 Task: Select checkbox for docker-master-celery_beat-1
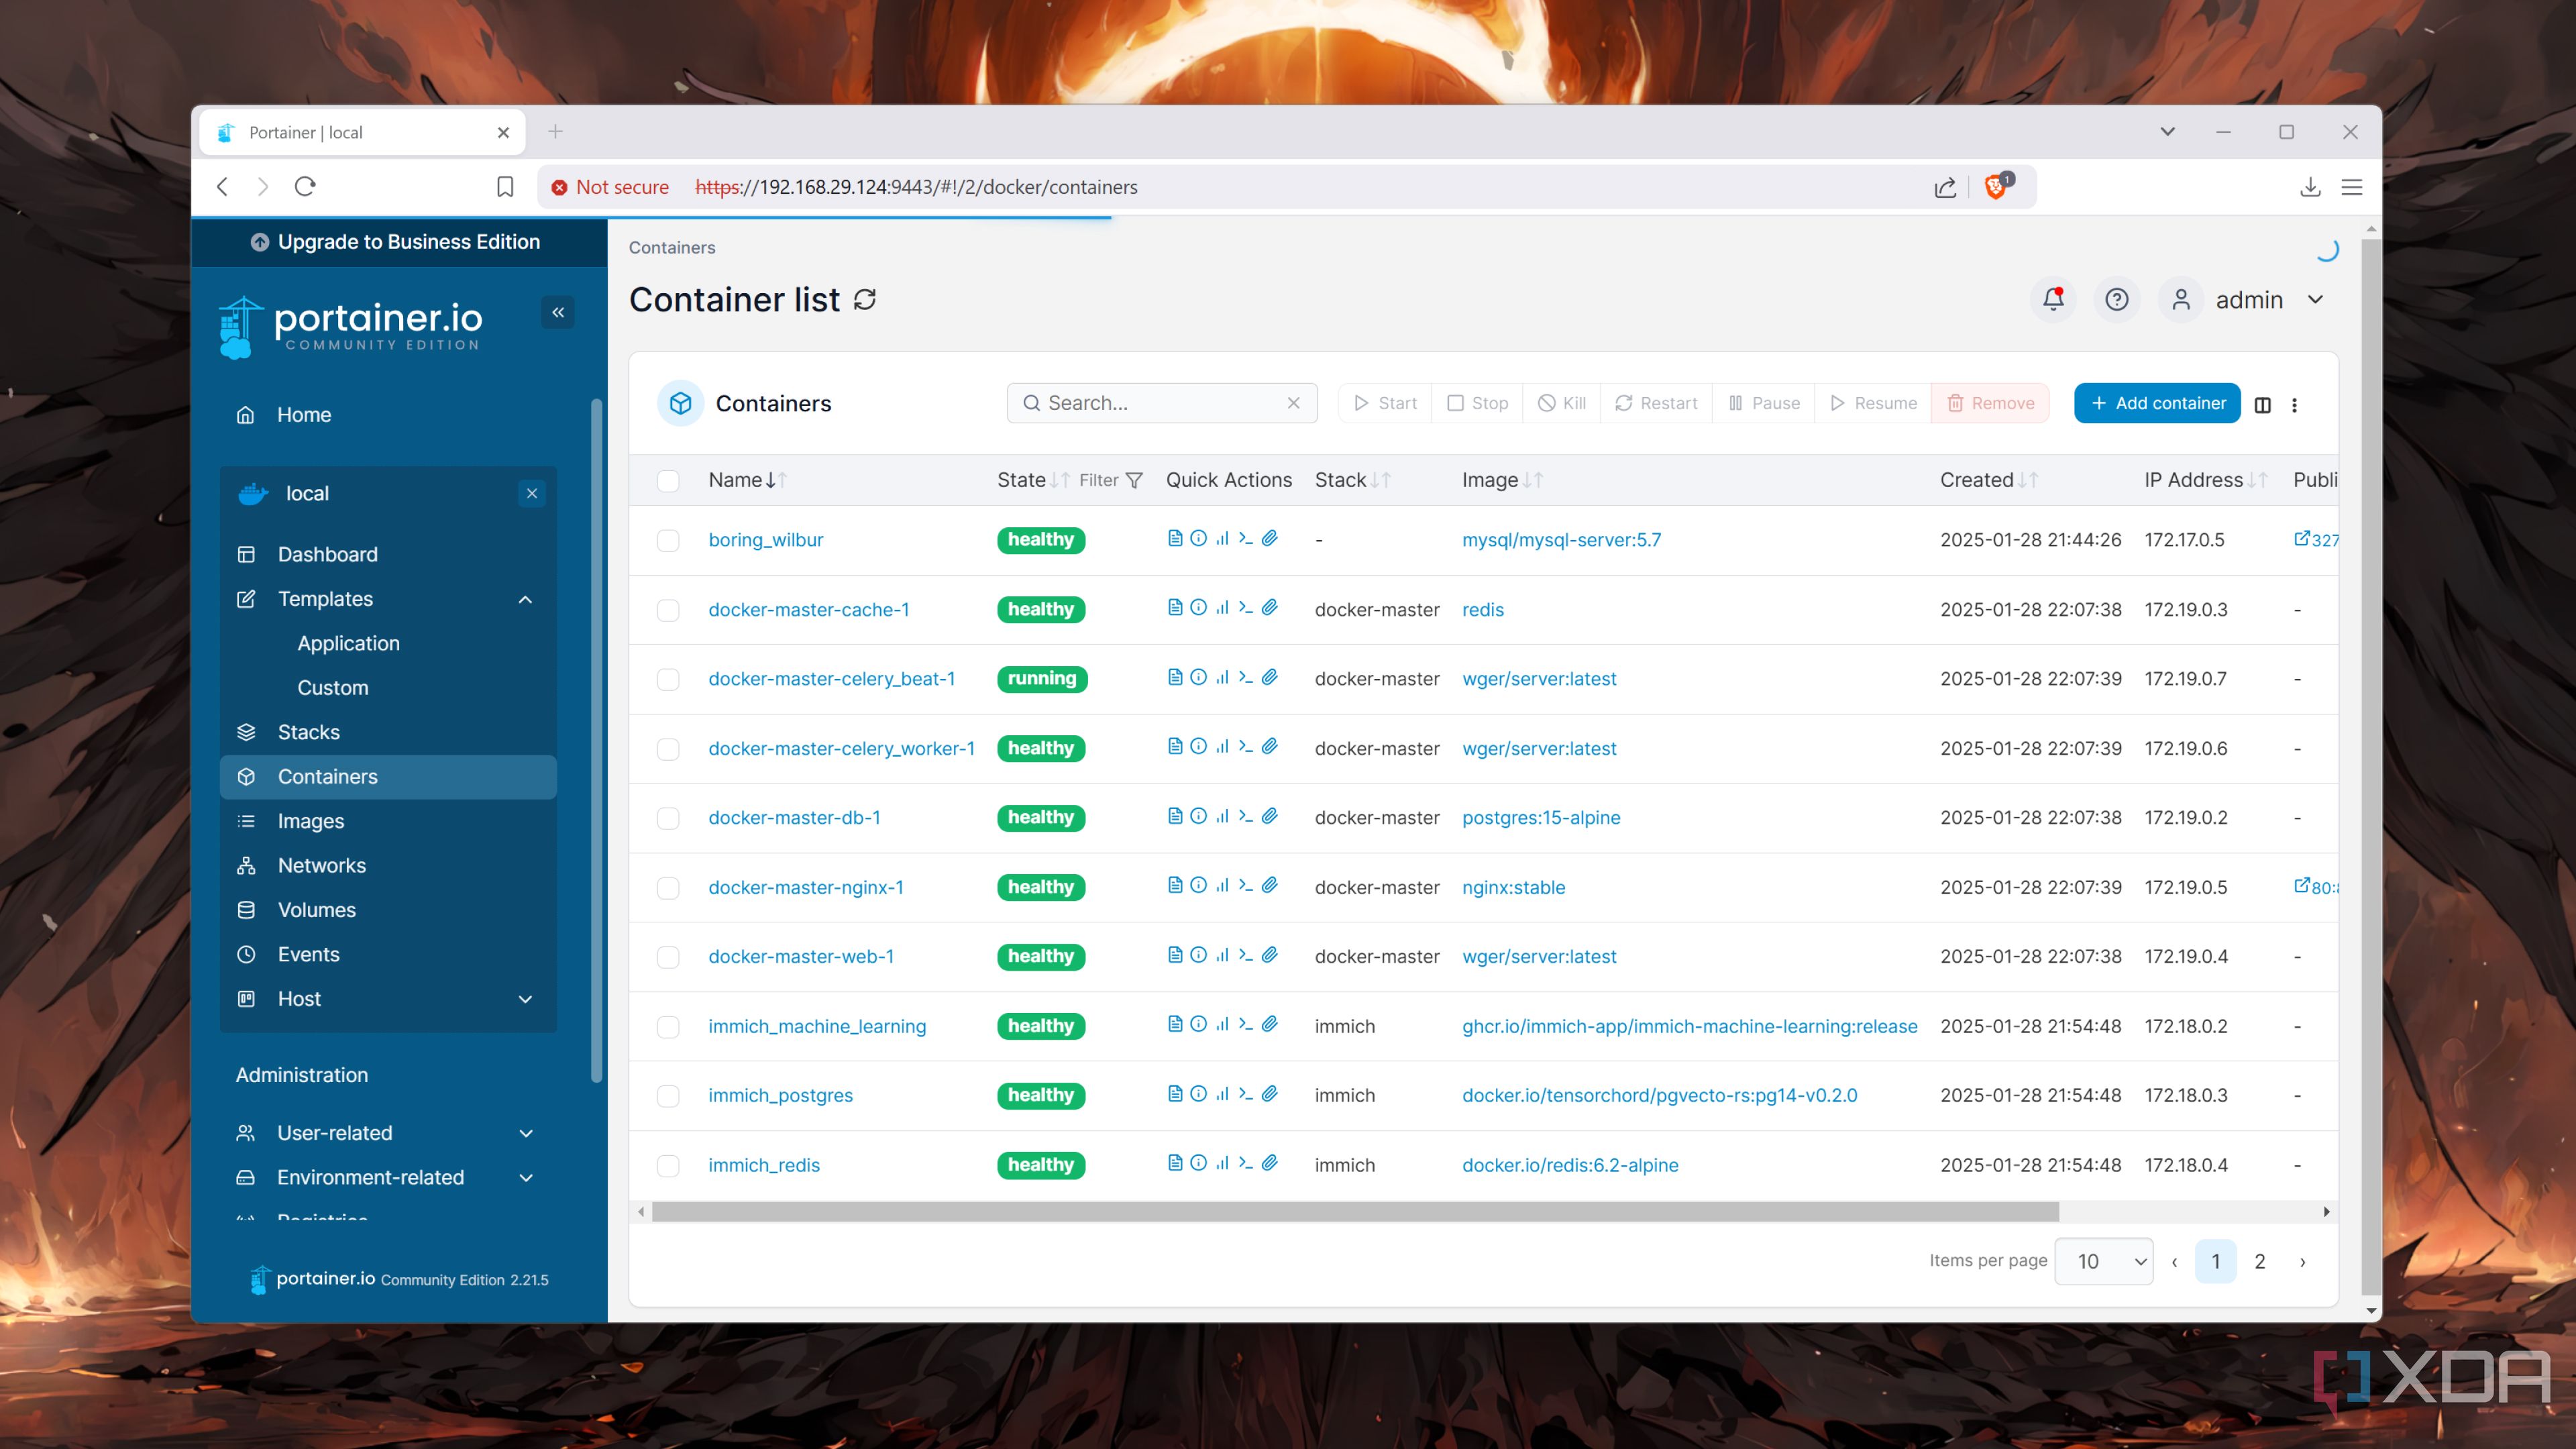668,678
